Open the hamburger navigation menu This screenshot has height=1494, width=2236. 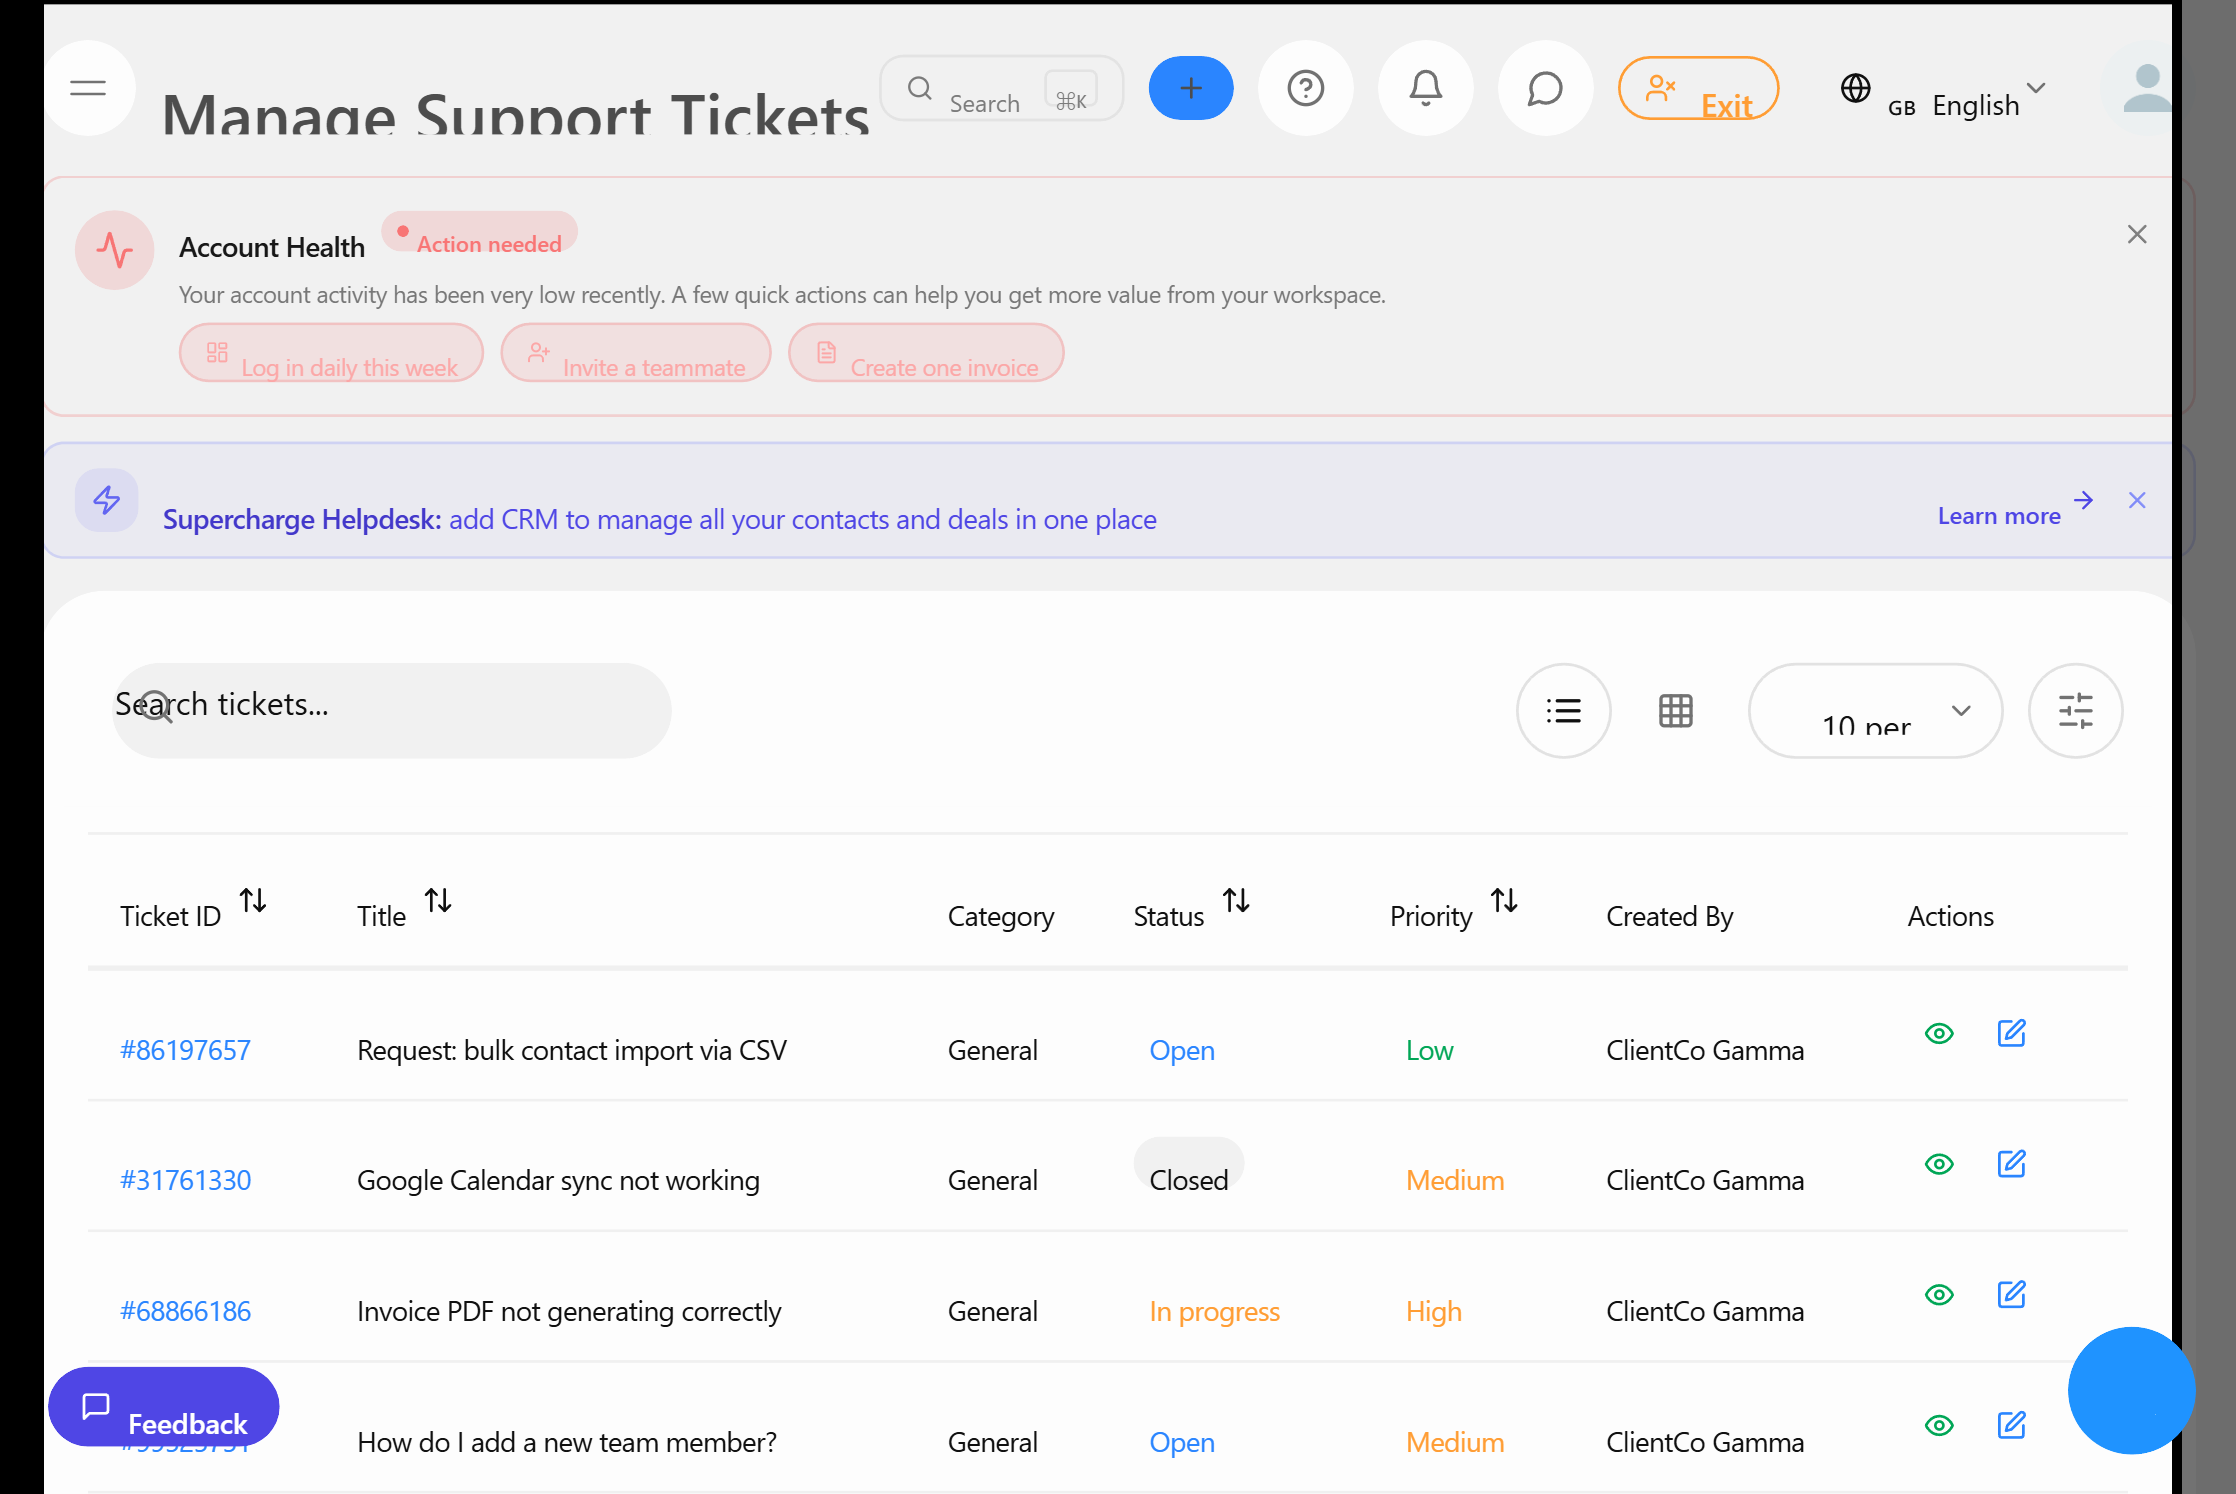[x=88, y=88]
